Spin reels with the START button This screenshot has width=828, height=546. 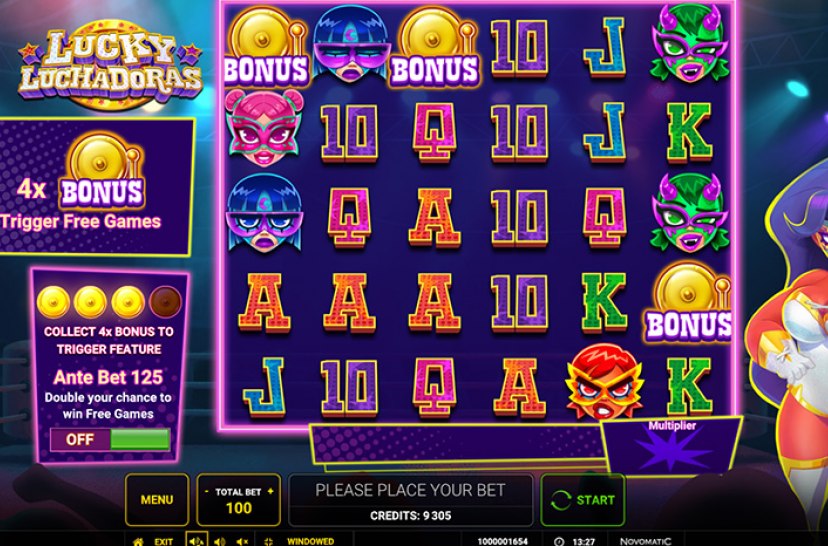(x=583, y=500)
